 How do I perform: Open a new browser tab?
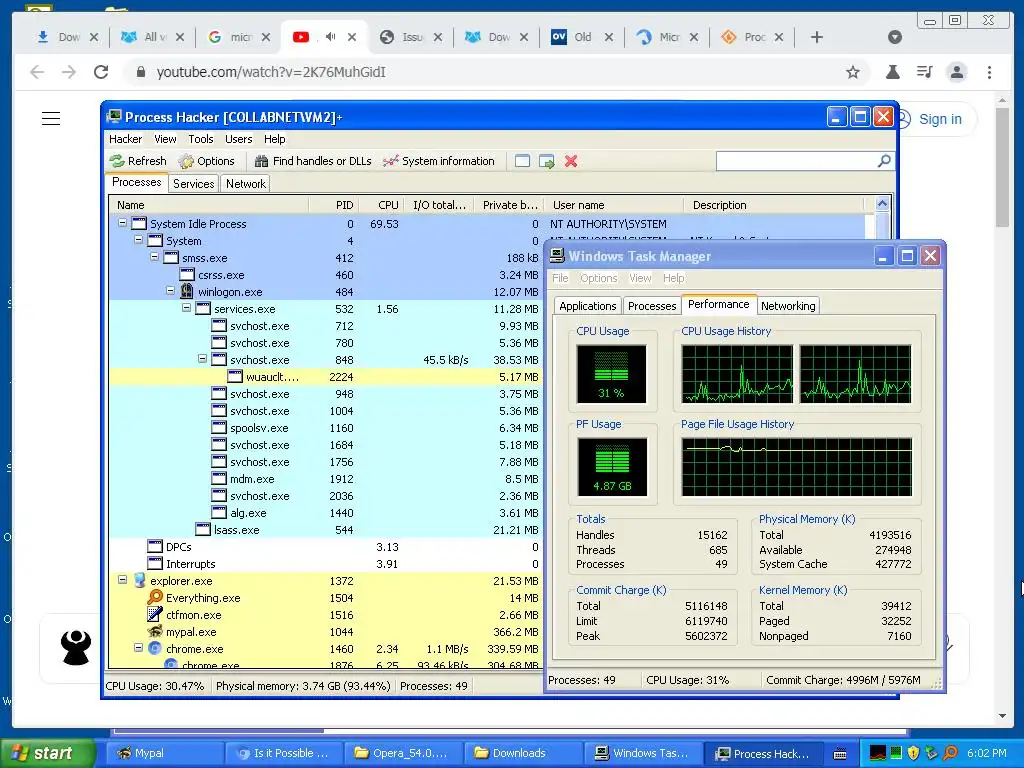[816, 37]
